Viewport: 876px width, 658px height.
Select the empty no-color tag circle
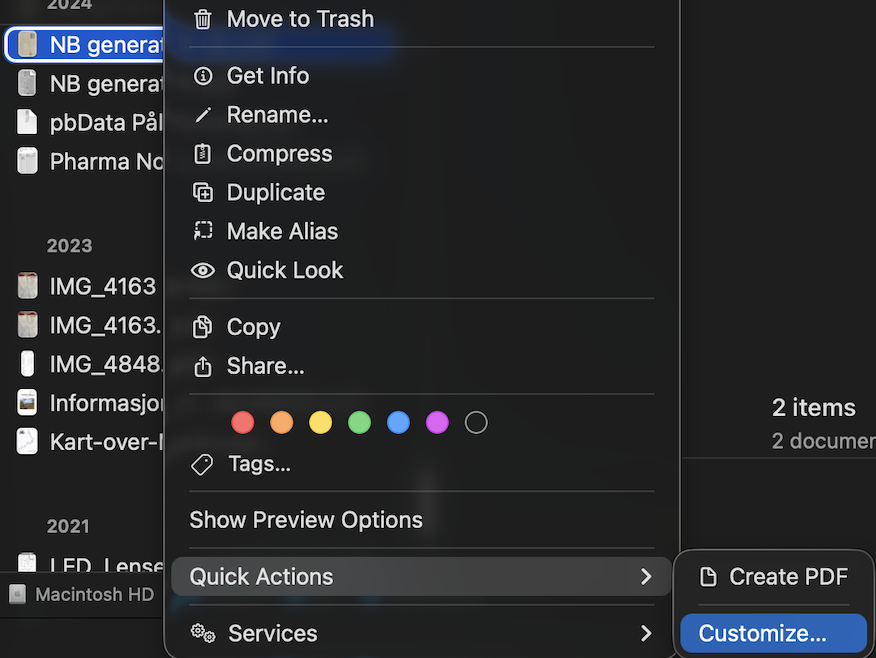(x=476, y=423)
